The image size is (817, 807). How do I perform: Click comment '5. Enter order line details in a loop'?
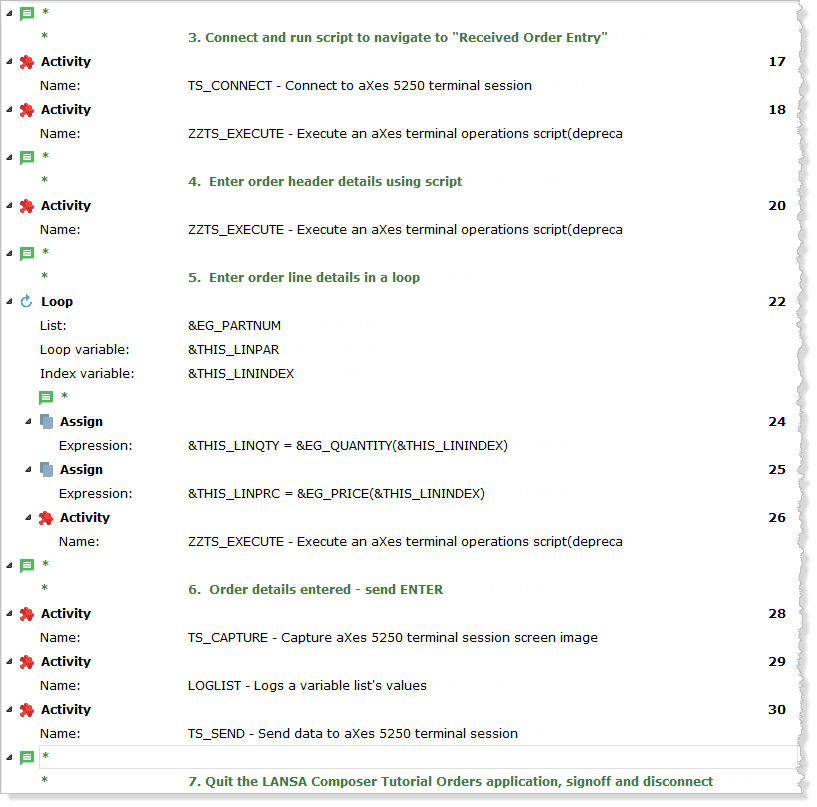[304, 277]
